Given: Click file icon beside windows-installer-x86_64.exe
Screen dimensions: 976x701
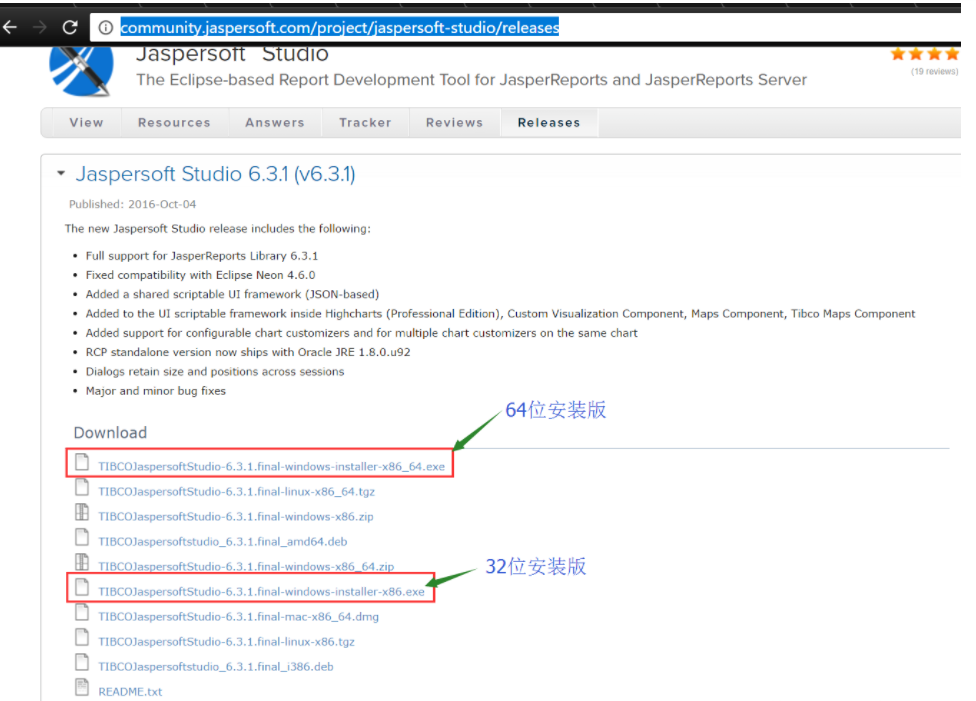Looking at the screenshot, I should pyautogui.click(x=82, y=462).
